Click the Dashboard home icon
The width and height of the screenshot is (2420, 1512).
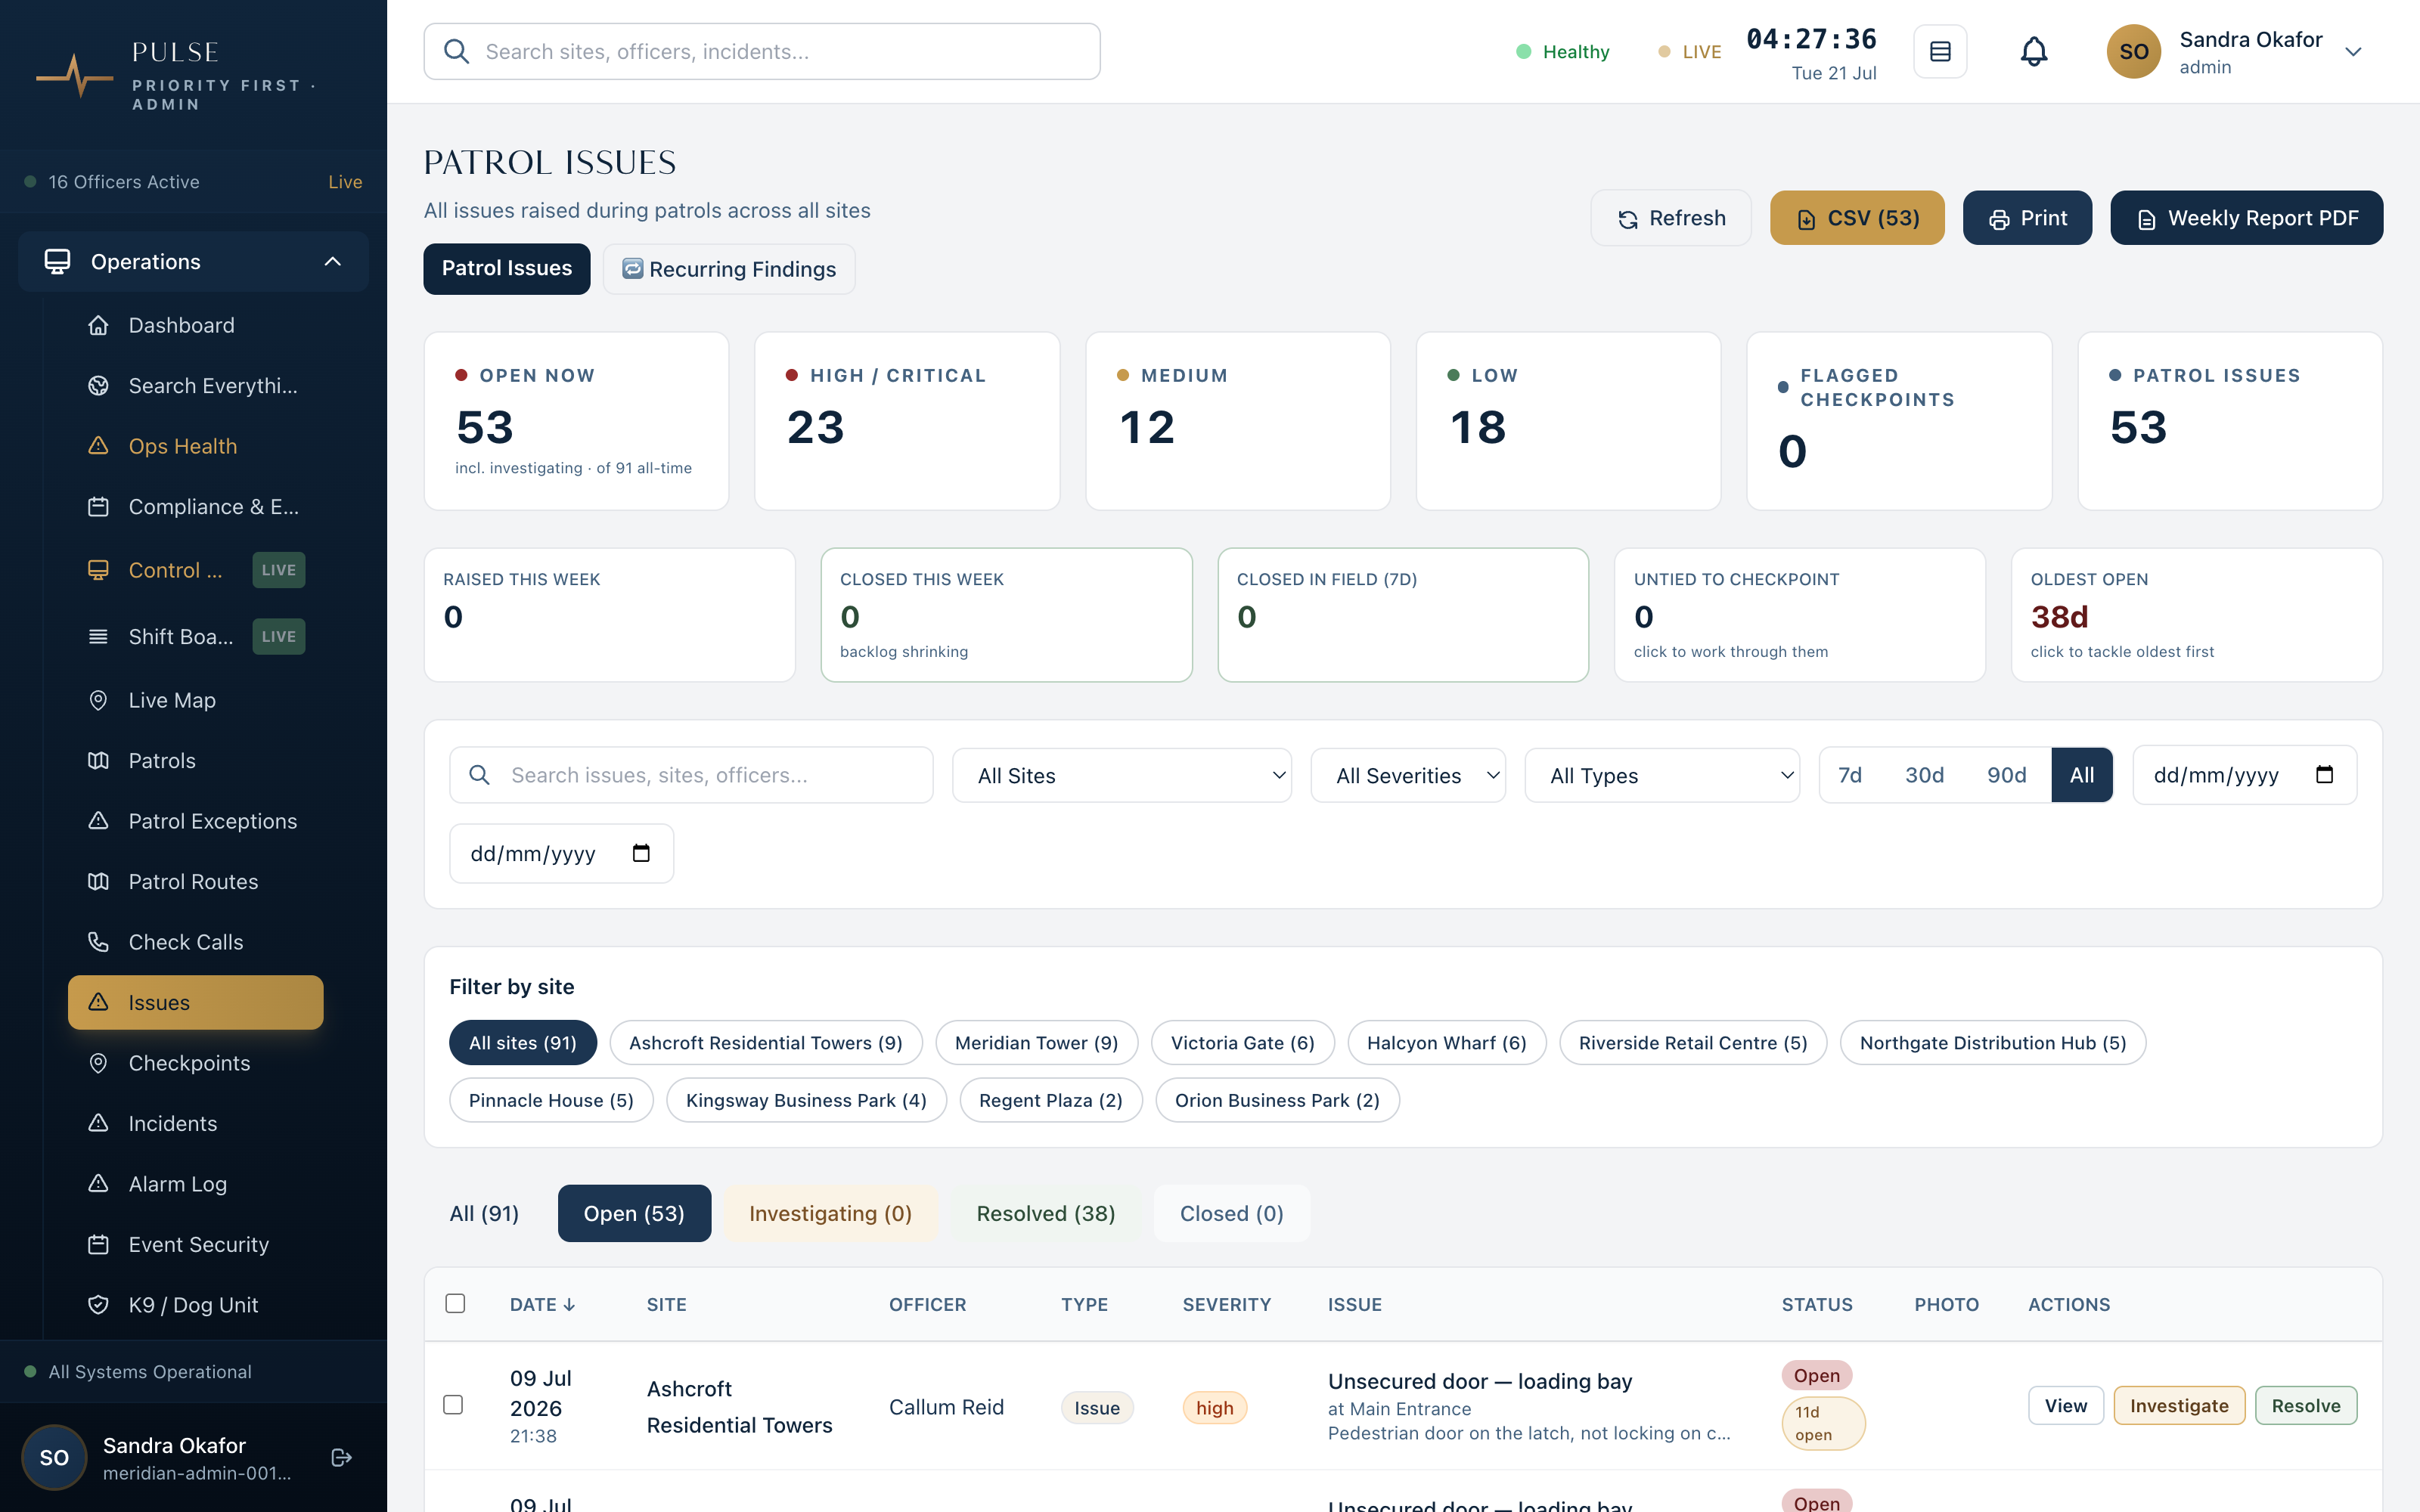click(98, 325)
